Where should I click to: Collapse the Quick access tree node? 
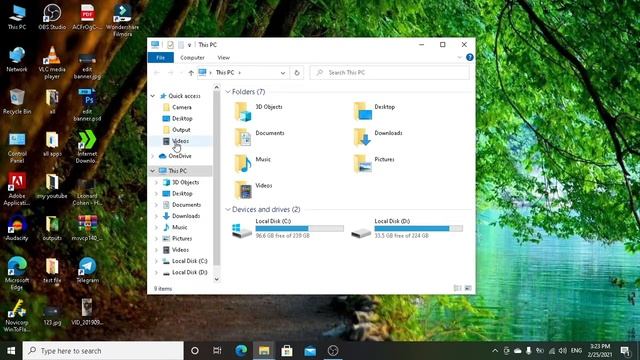click(153, 96)
